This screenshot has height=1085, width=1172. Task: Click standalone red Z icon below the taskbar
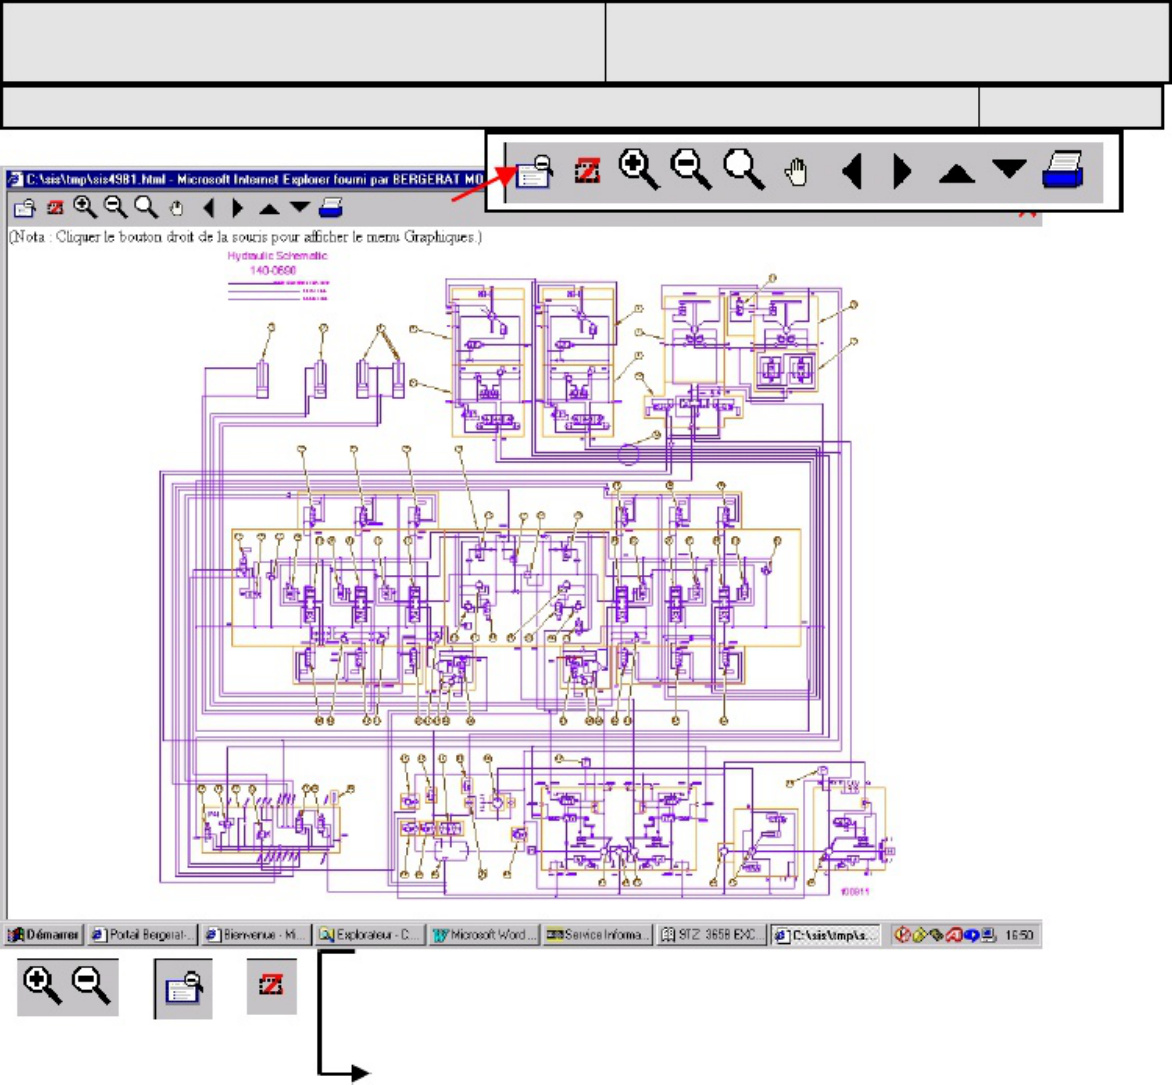[271, 986]
